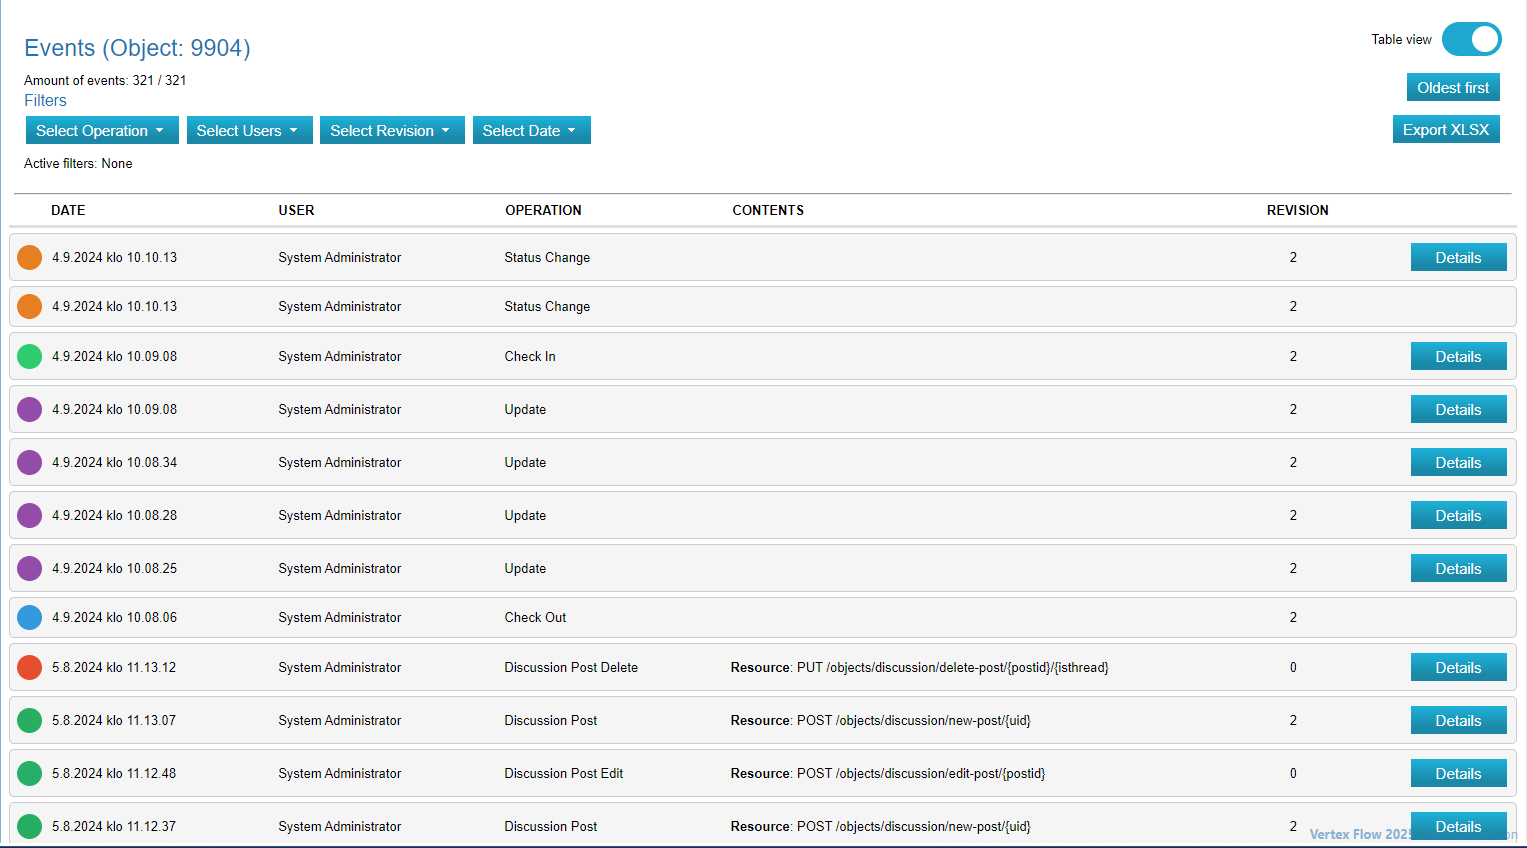Open the Select Revision dropdown
1527x848 pixels.
pos(391,130)
